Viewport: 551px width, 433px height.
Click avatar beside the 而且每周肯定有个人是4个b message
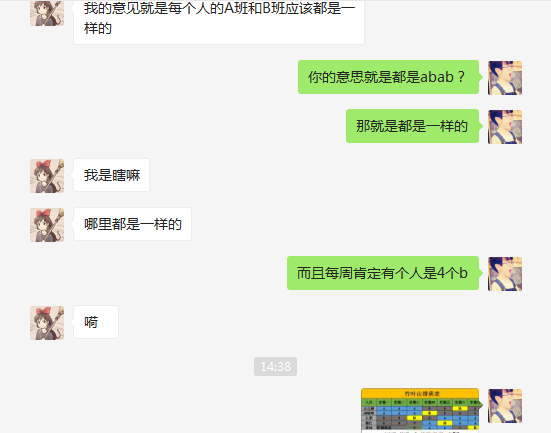point(505,274)
